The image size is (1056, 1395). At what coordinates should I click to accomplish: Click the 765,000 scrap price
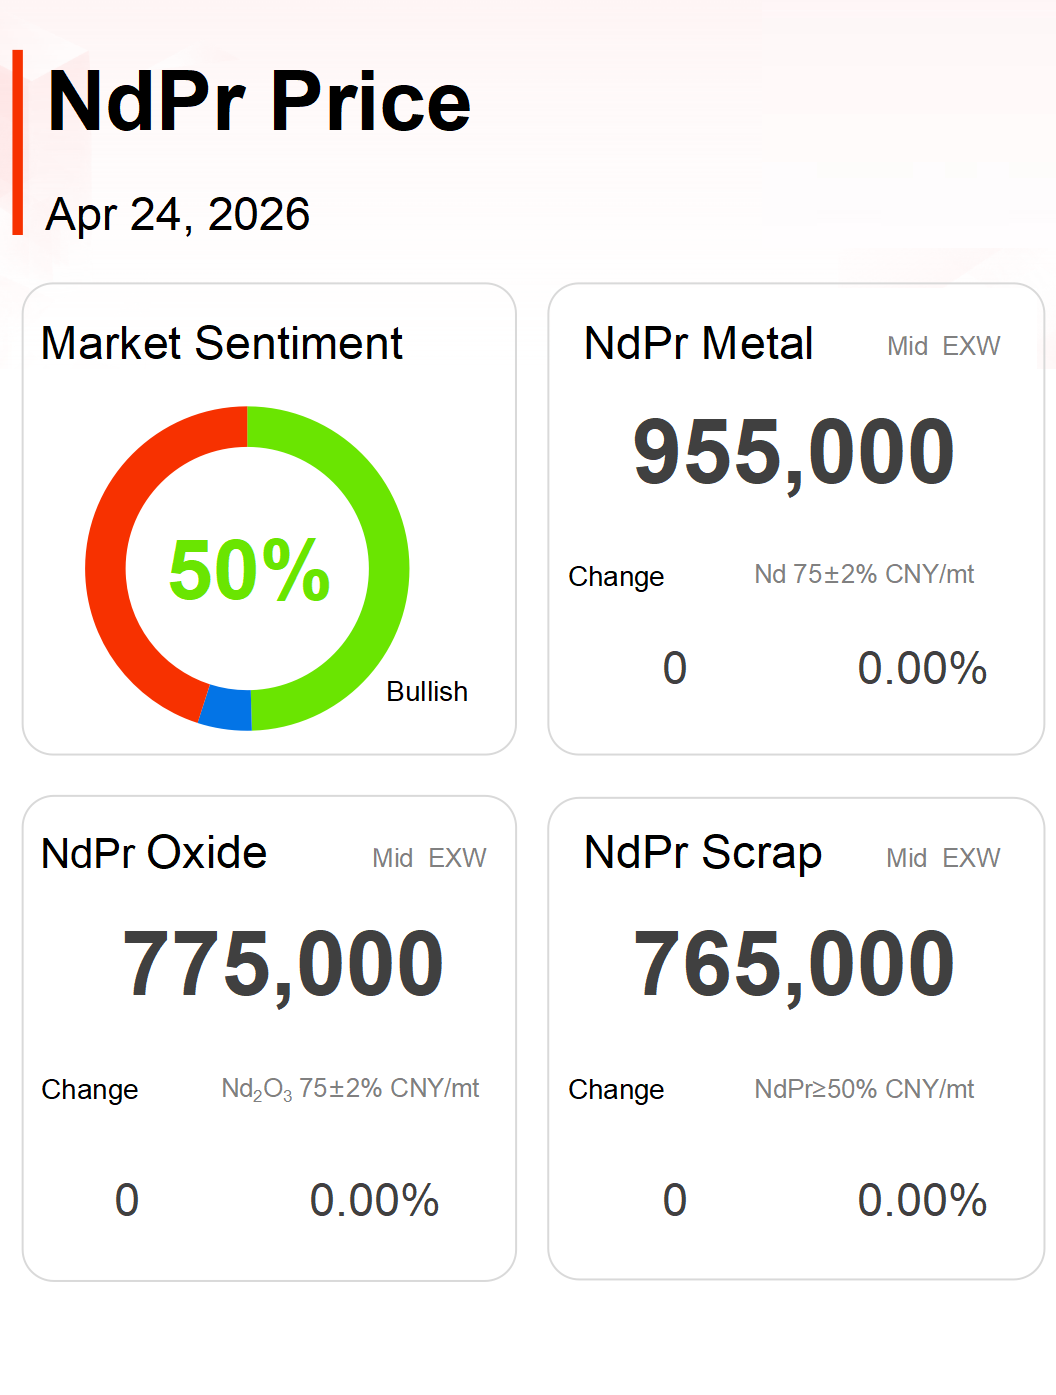tap(794, 965)
